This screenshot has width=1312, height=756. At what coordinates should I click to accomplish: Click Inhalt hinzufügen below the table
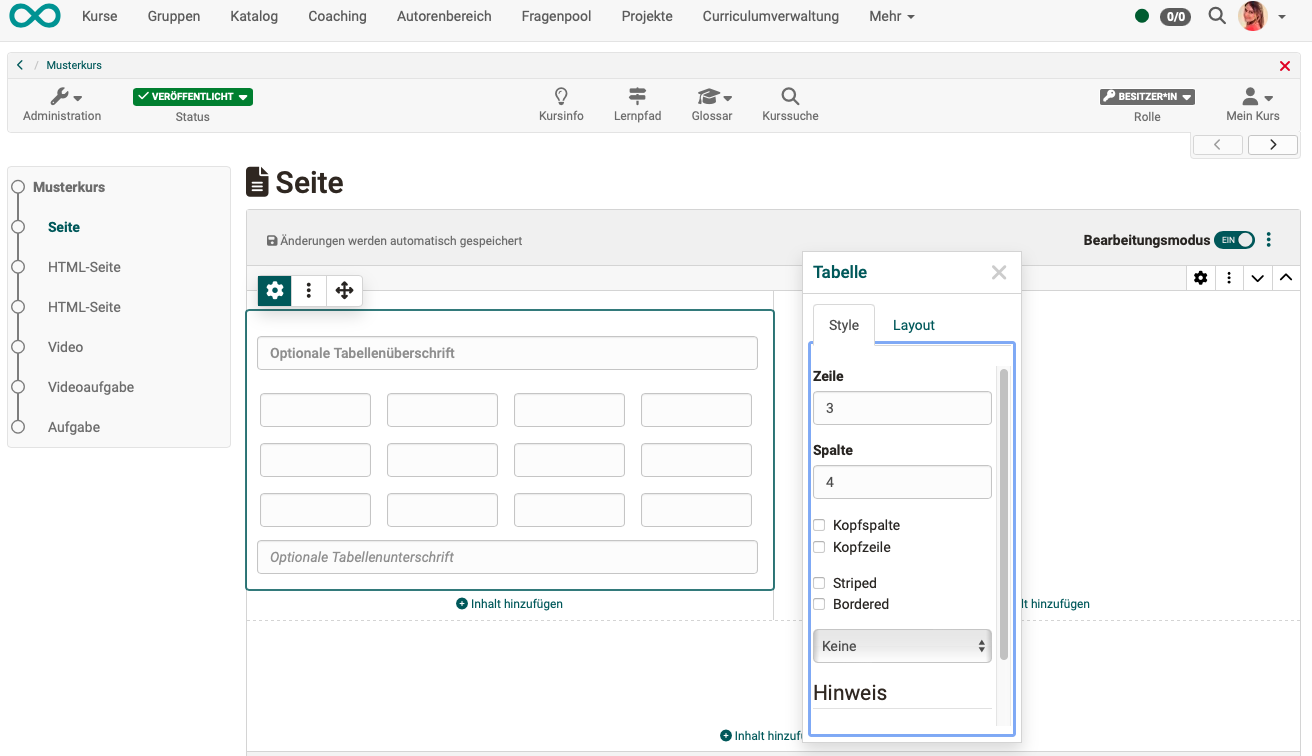510,604
